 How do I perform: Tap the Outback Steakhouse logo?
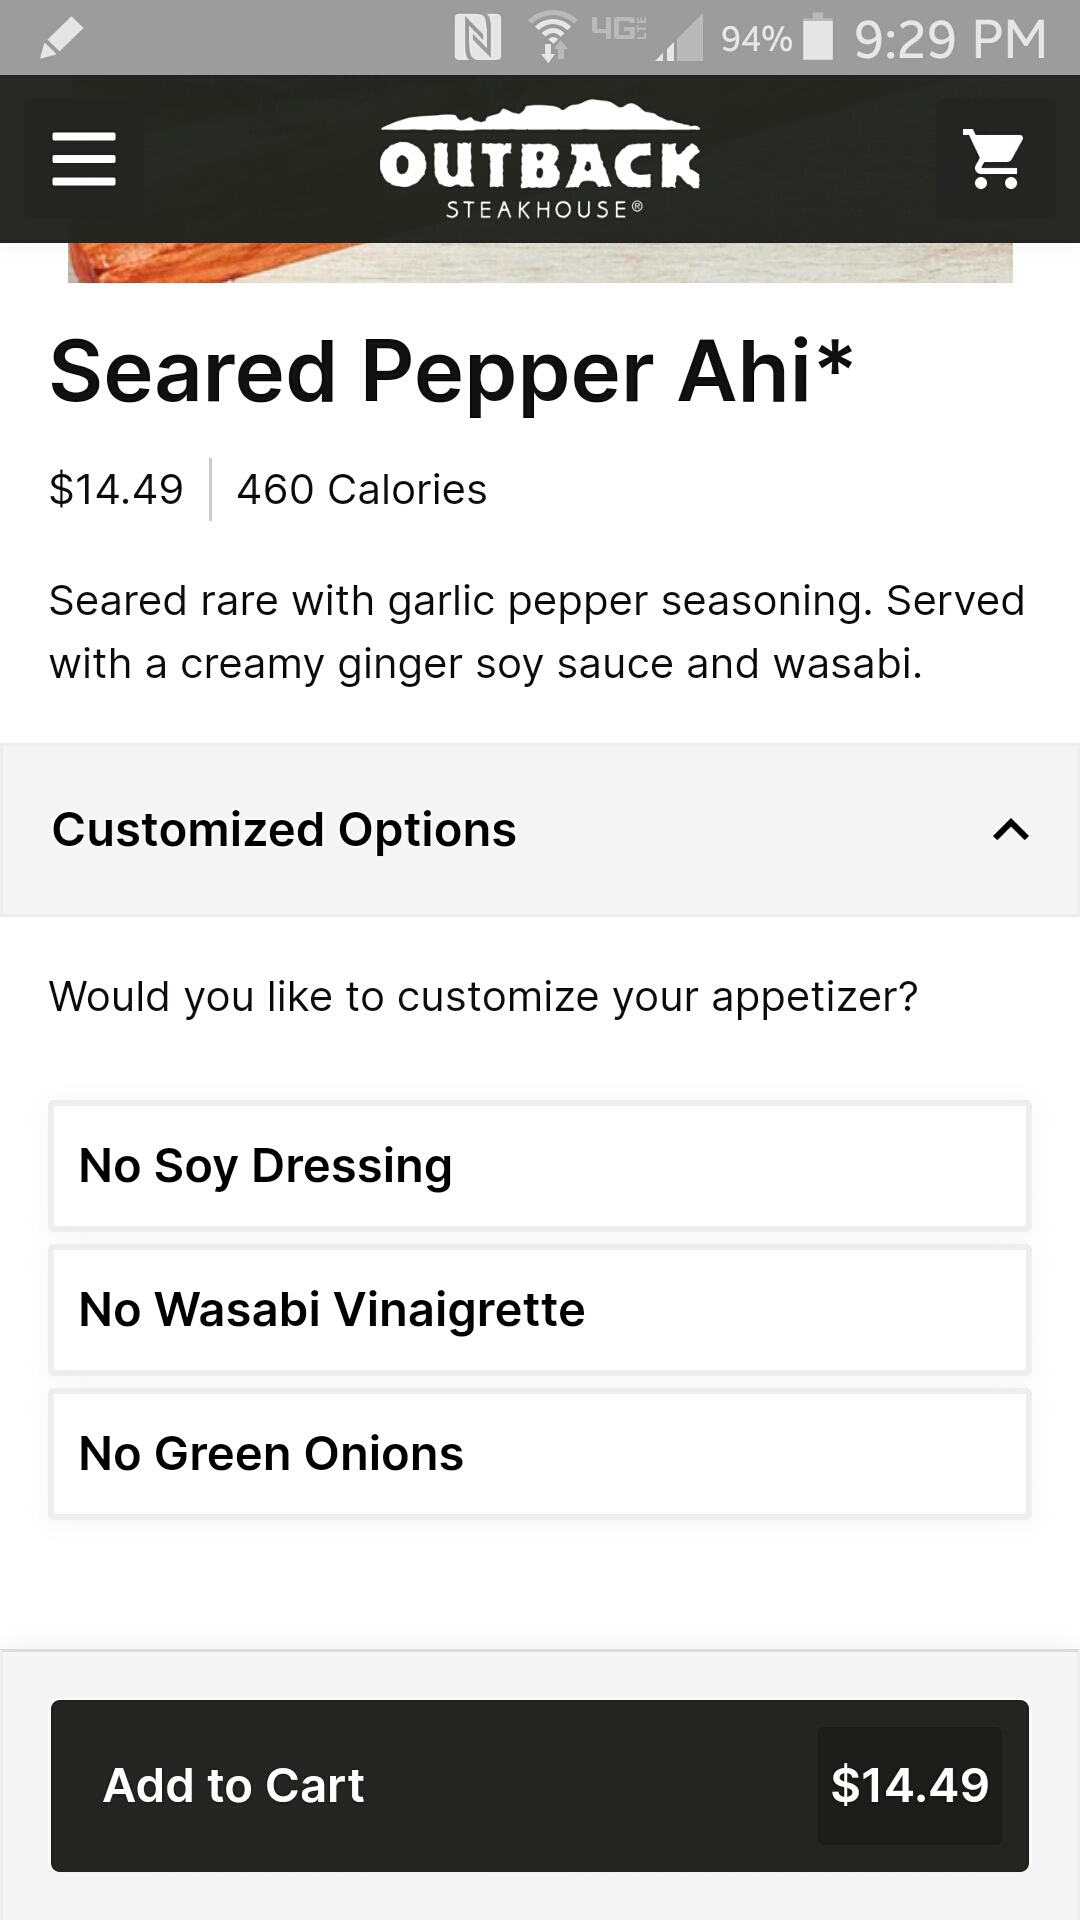click(x=540, y=160)
